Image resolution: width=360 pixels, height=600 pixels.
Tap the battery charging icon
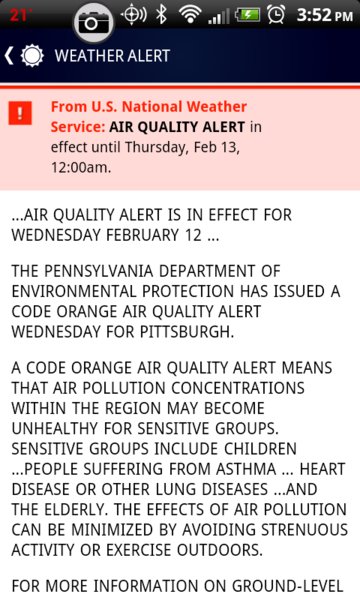click(x=247, y=15)
